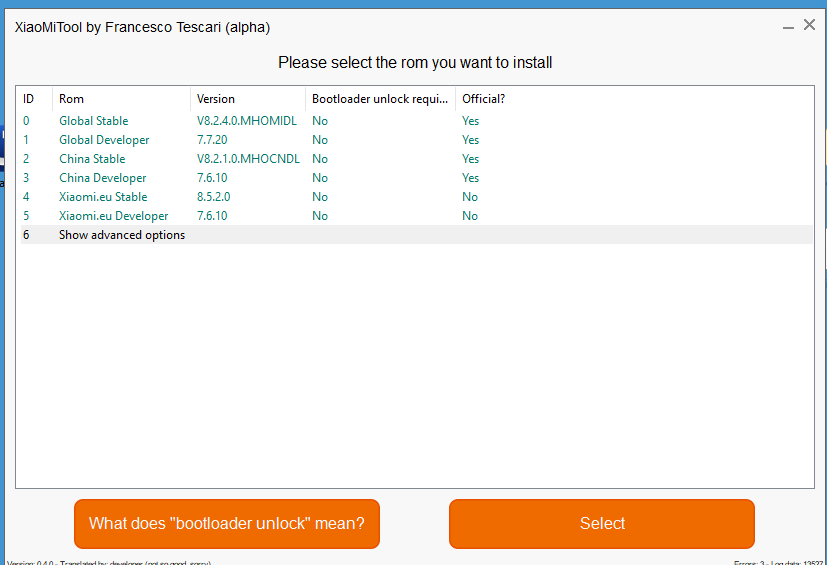Show advanced options in the list
The image size is (827, 565).
(121, 235)
